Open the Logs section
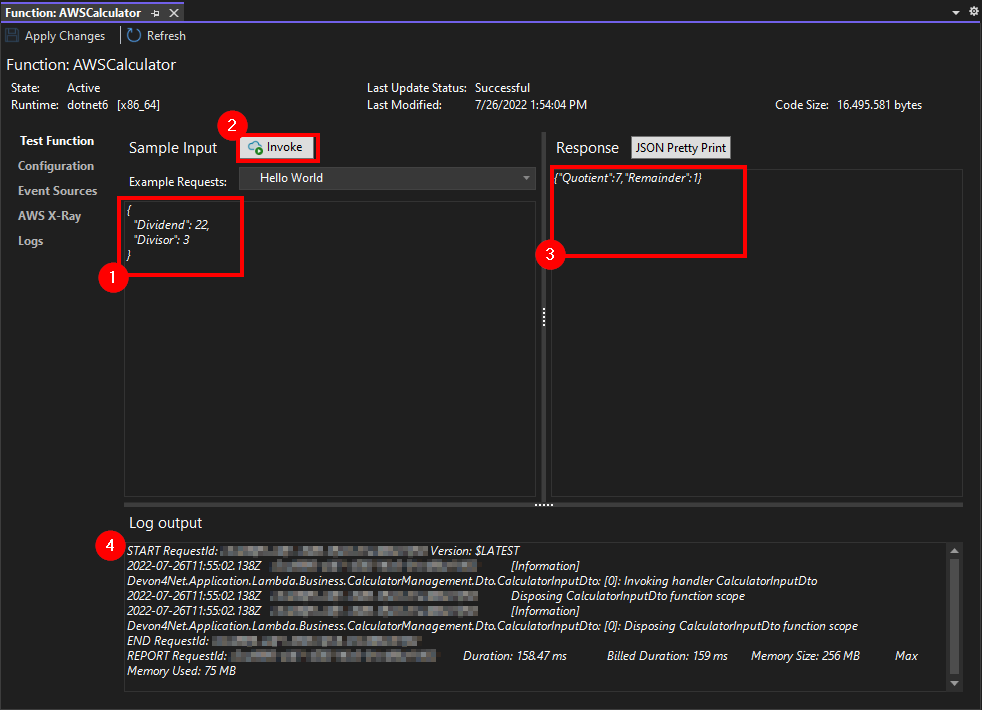The image size is (982, 710). click(31, 240)
